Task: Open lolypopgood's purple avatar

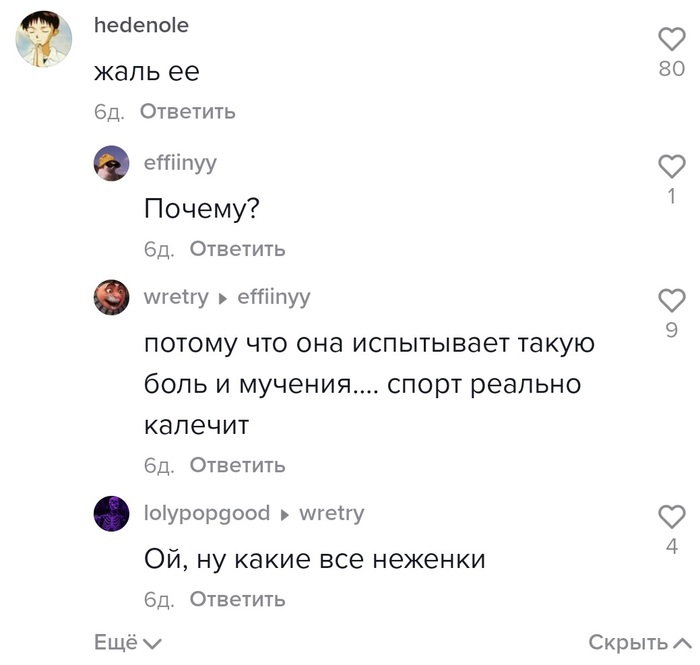Action: [111, 513]
